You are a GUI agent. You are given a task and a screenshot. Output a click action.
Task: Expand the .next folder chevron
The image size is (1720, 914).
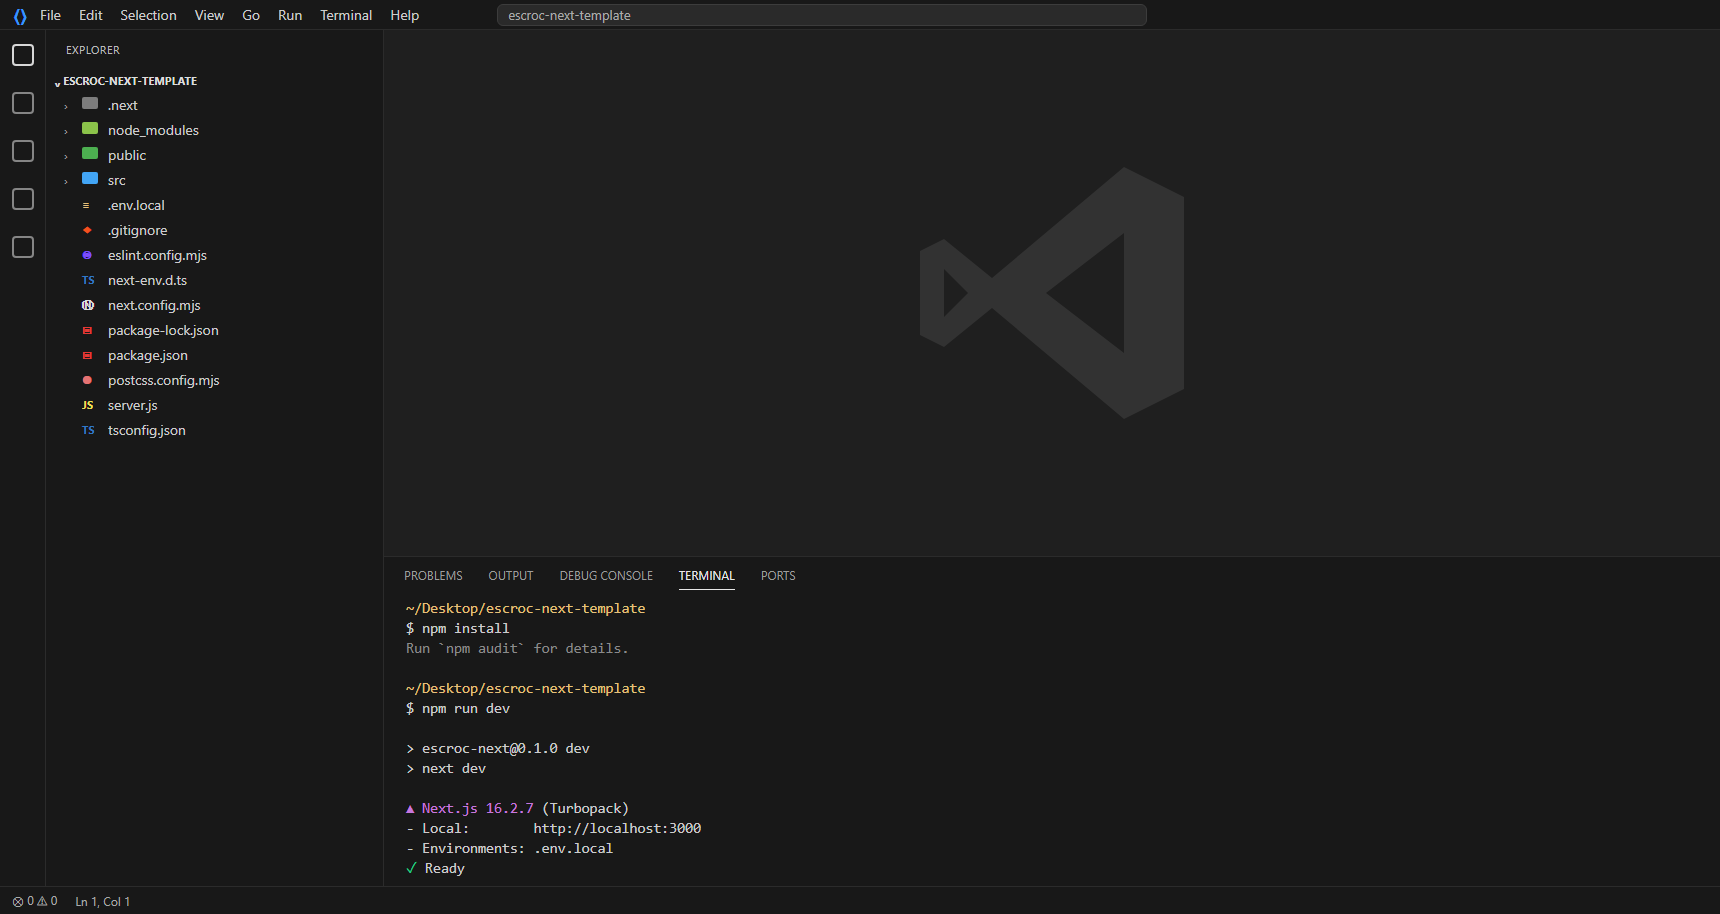[x=66, y=106]
